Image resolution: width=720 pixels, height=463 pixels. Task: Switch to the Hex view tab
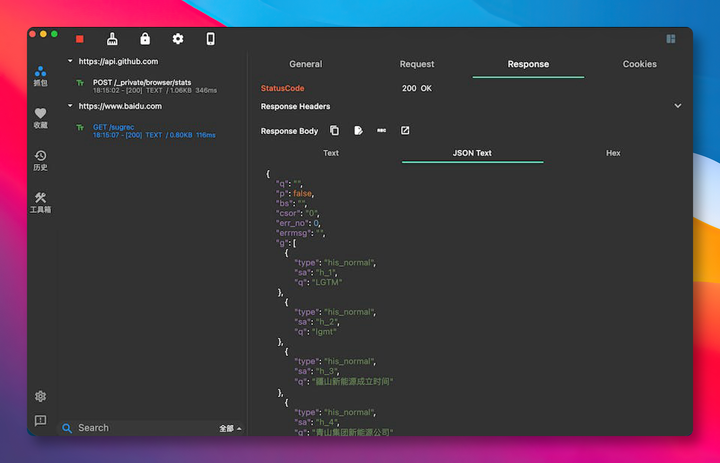point(613,153)
